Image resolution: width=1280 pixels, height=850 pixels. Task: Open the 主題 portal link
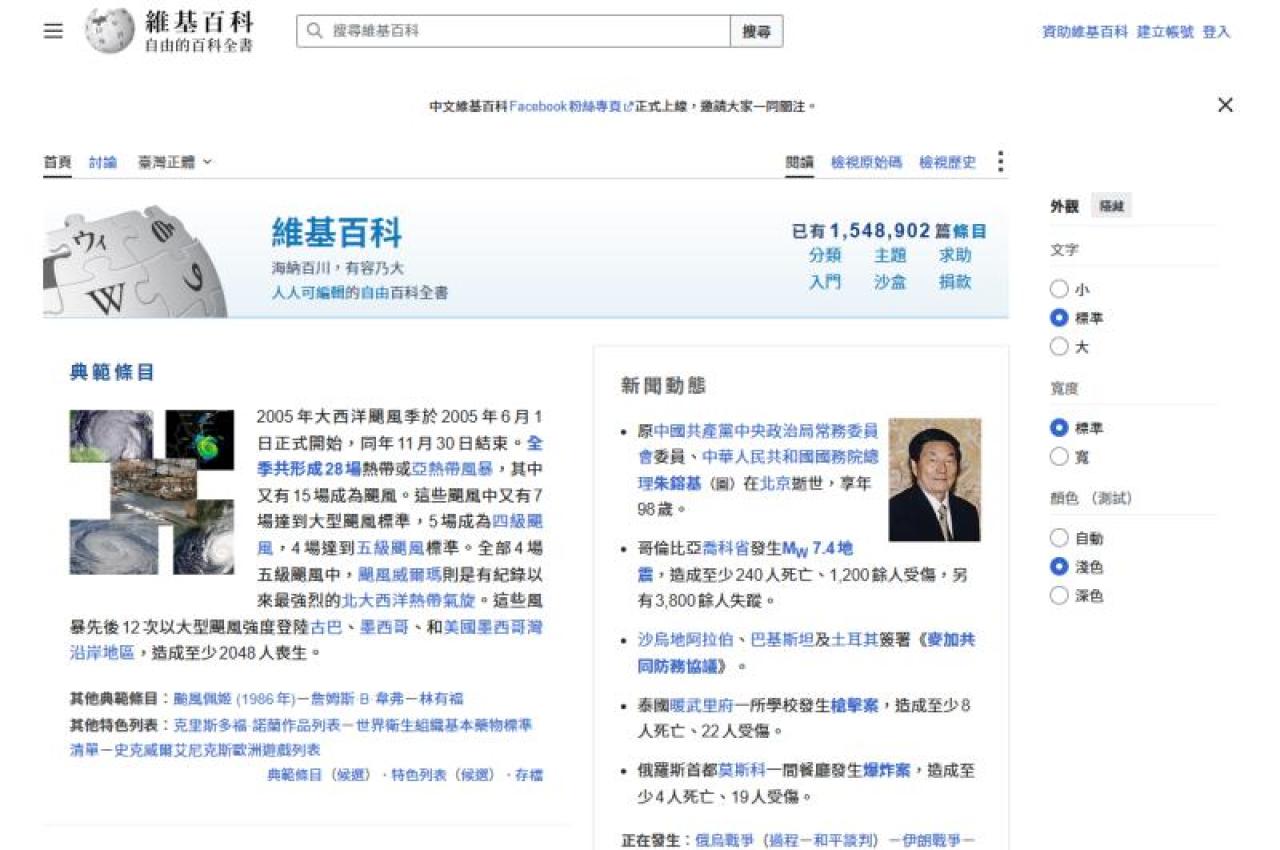coord(890,255)
